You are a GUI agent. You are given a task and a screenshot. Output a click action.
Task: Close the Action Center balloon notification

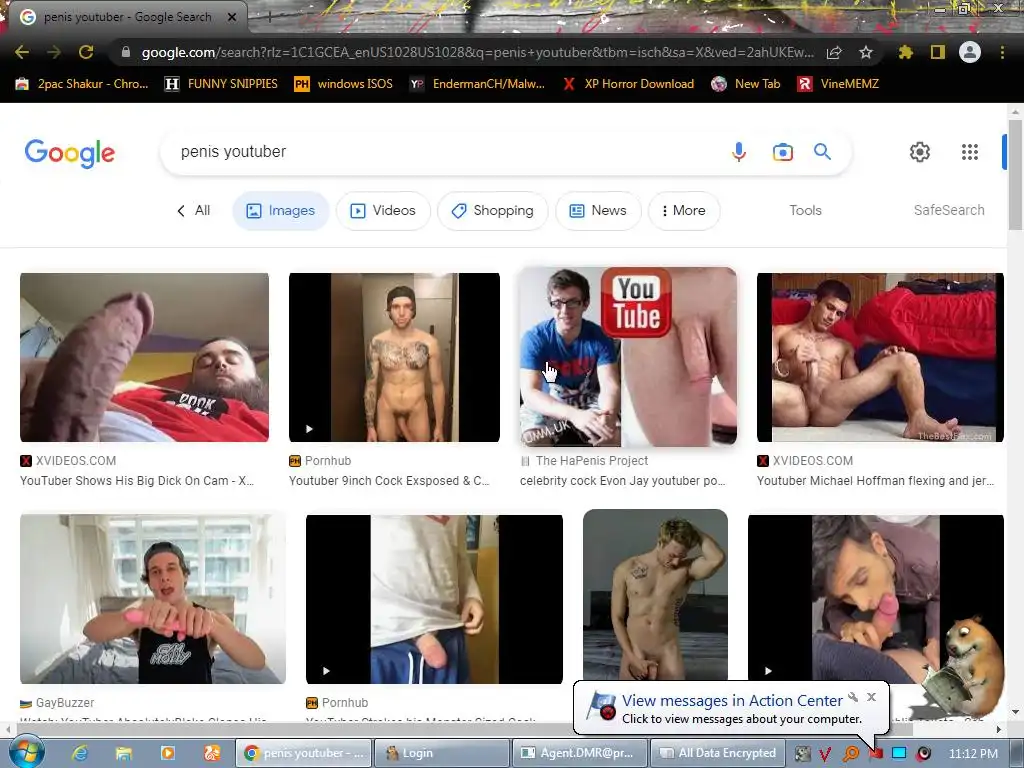pos(871,697)
